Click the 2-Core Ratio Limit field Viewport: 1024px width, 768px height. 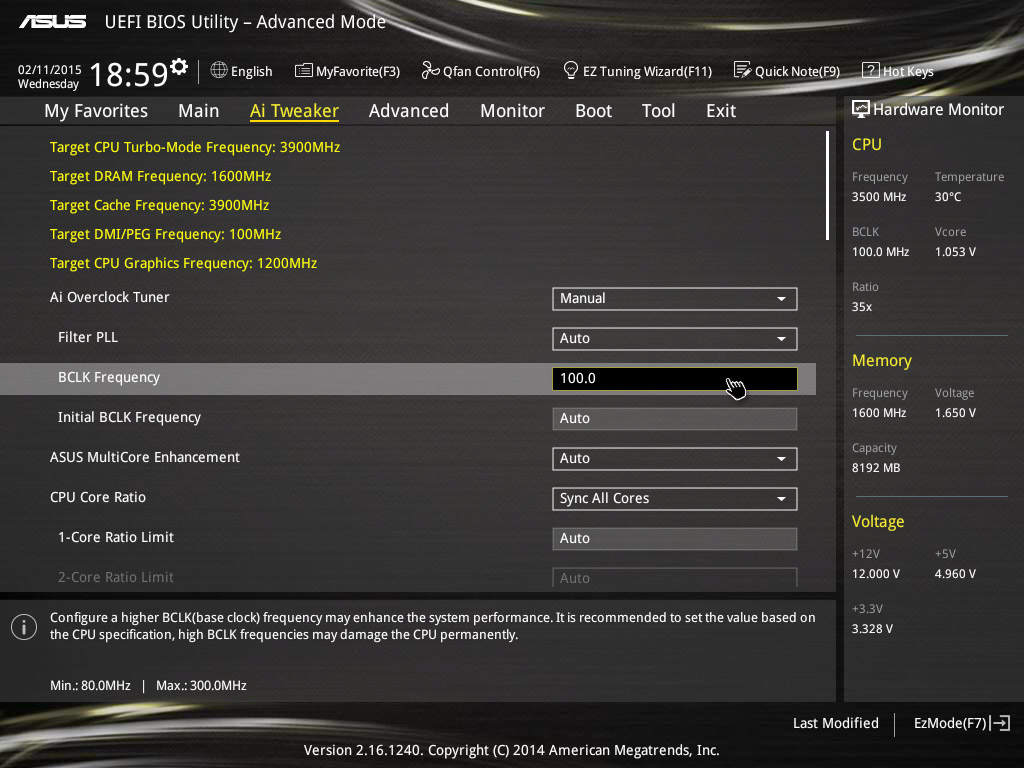pyautogui.click(x=675, y=577)
